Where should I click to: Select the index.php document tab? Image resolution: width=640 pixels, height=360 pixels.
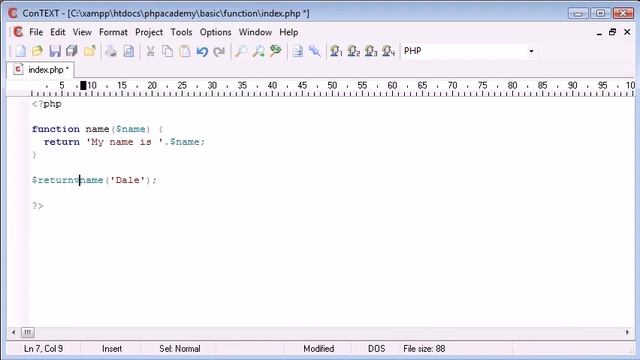pos(40,70)
